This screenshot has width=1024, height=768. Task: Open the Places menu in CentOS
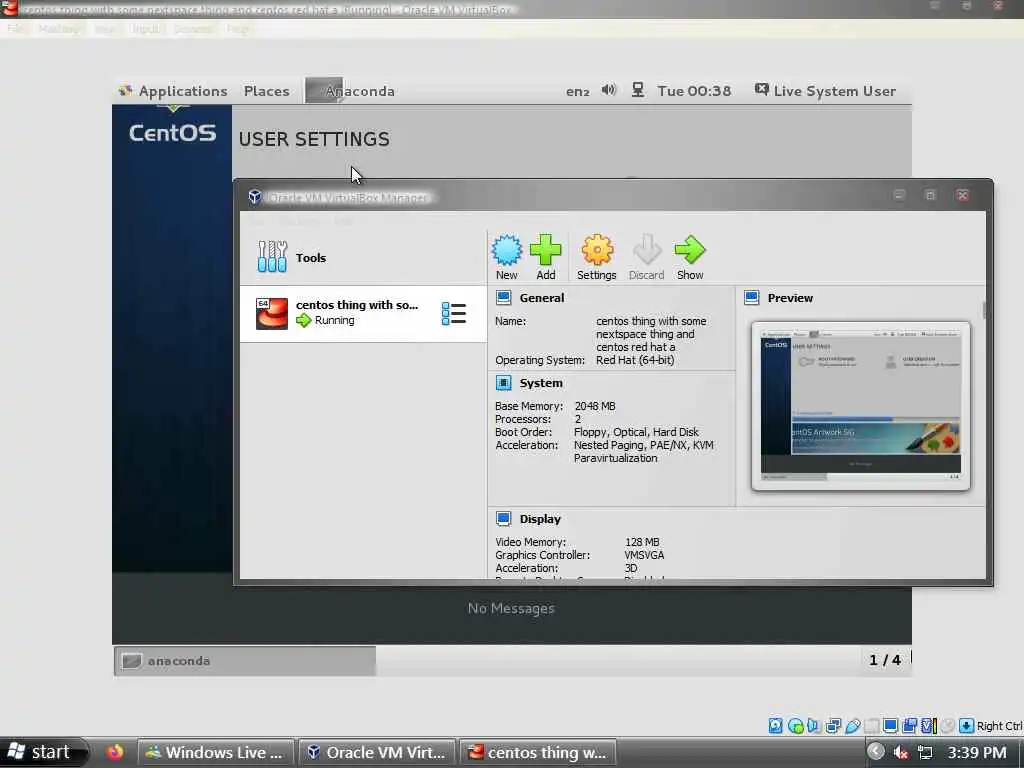266,91
